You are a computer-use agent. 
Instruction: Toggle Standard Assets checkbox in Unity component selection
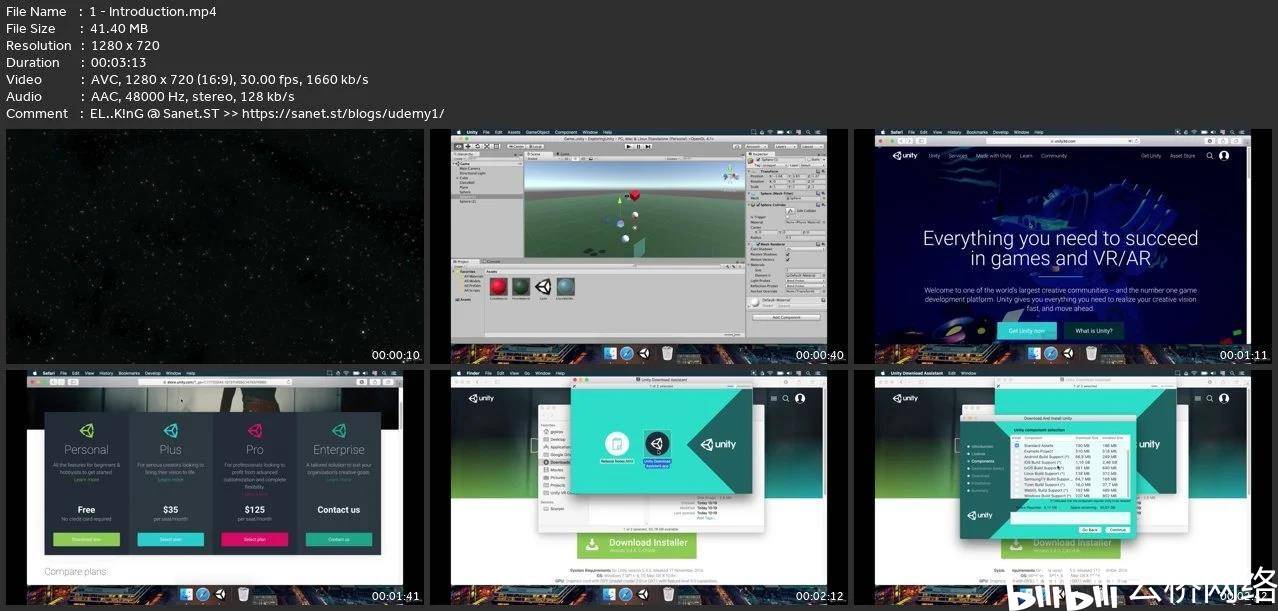click(1017, 445)
